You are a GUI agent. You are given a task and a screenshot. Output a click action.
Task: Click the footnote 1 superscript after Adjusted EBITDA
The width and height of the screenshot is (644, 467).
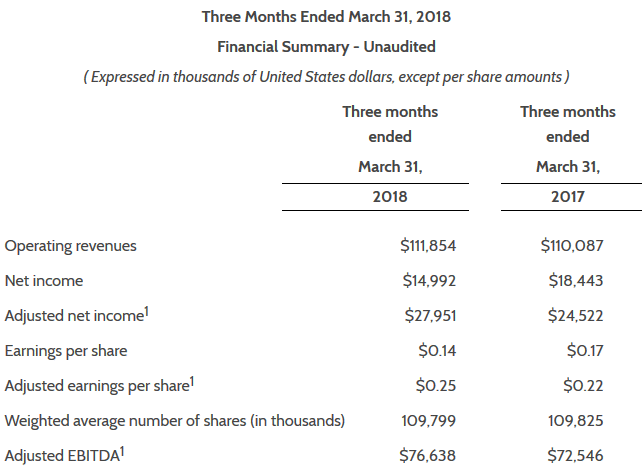[121, 451]
